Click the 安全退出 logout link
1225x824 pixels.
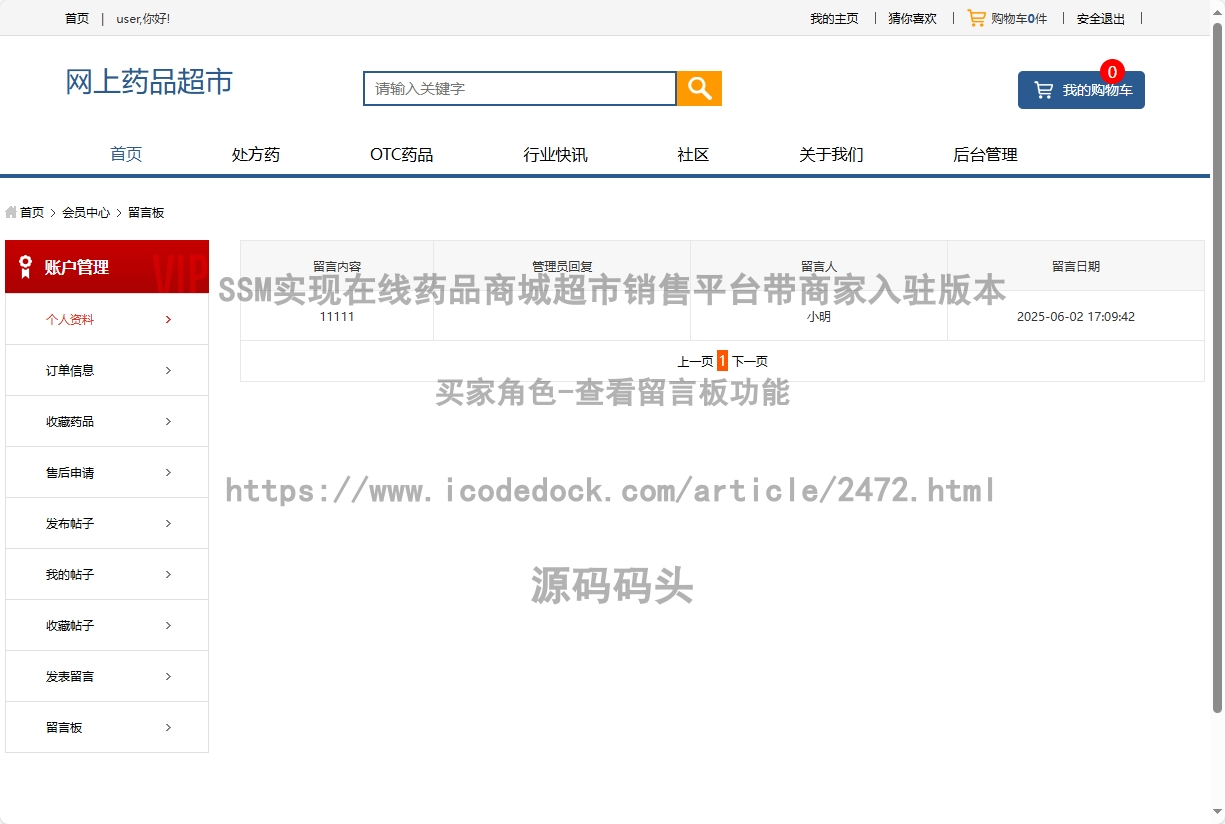tap(1100, 18)
